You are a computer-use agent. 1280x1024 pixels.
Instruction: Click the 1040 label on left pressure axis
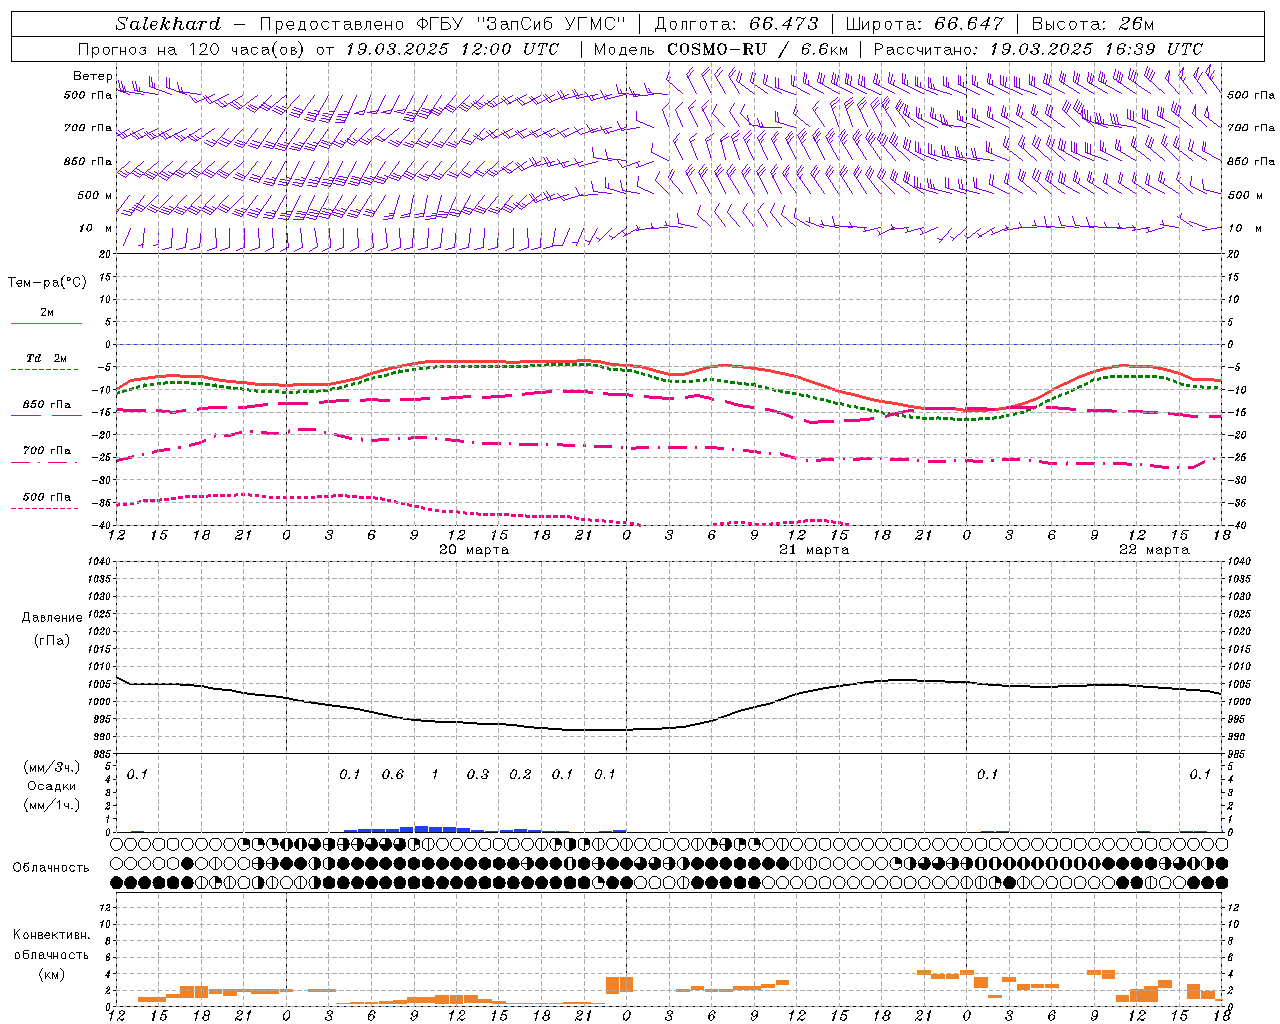point(100,562)
